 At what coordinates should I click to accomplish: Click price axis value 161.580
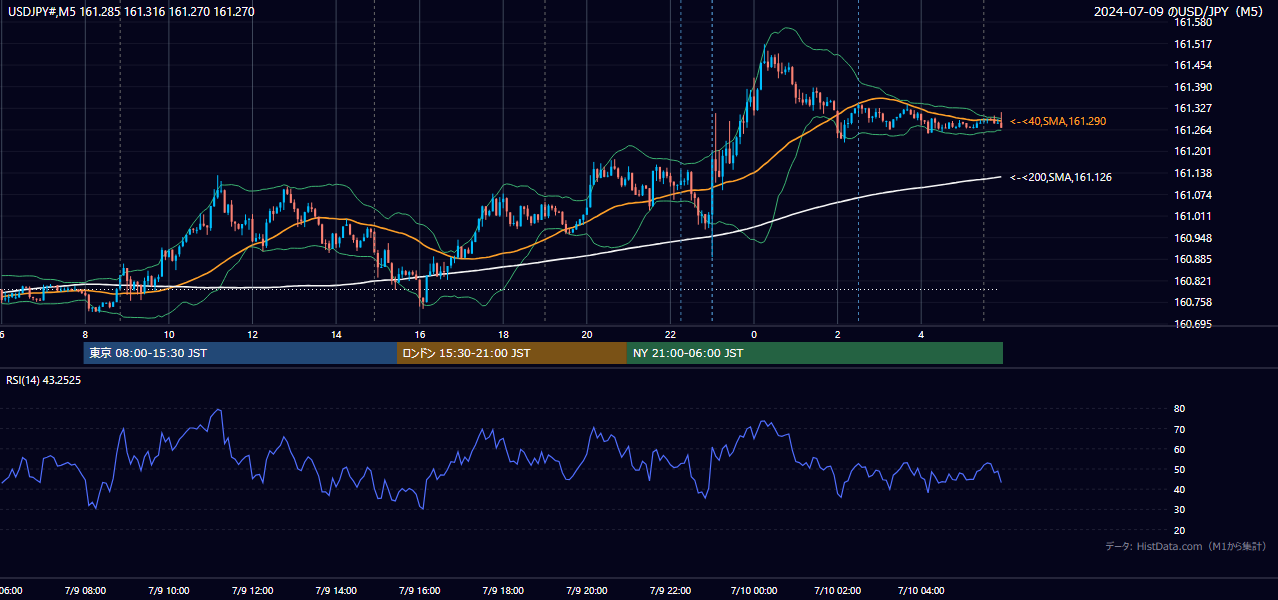[1193, 22]
